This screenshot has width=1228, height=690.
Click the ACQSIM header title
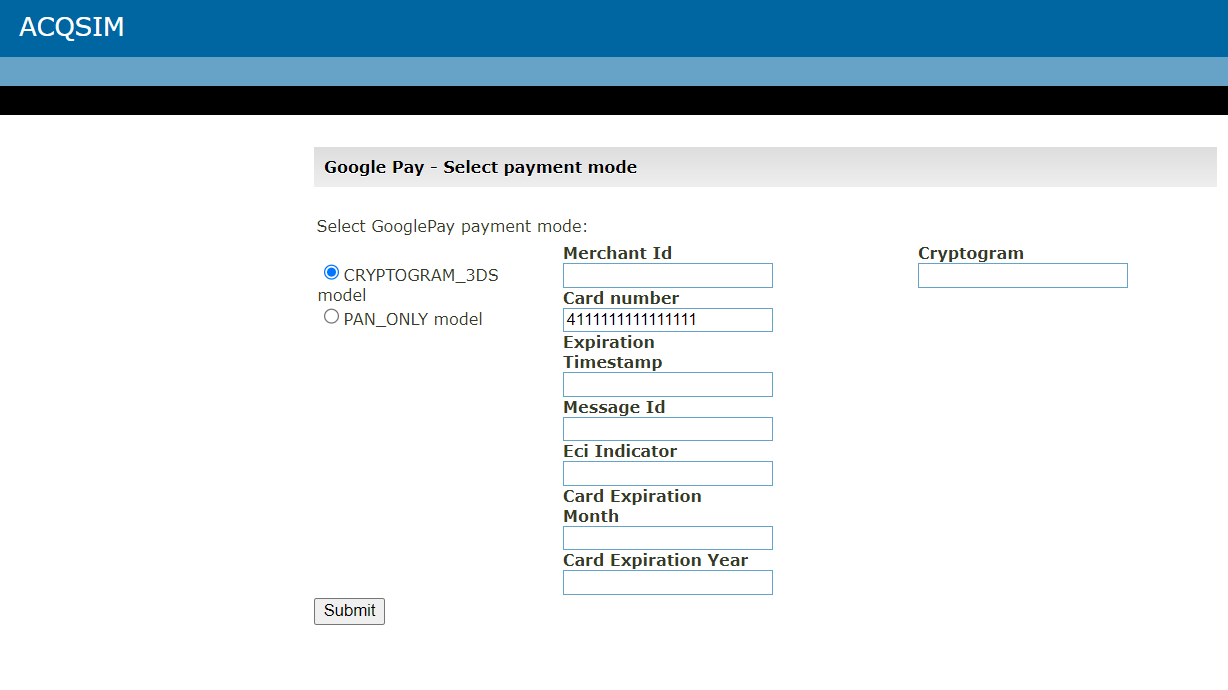click(x=72, y=28)
